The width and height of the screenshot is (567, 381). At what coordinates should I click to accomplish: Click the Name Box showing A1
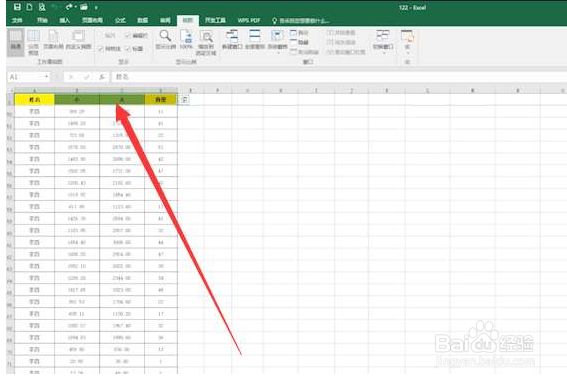pyautogui.click(x=25, y=77)
